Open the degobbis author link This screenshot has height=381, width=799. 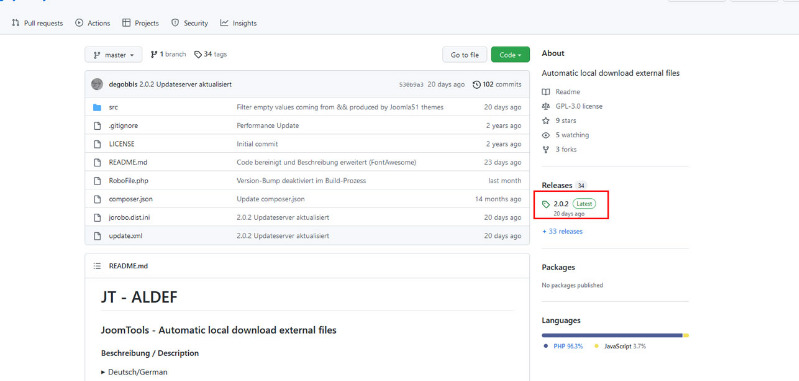(123, 85)
